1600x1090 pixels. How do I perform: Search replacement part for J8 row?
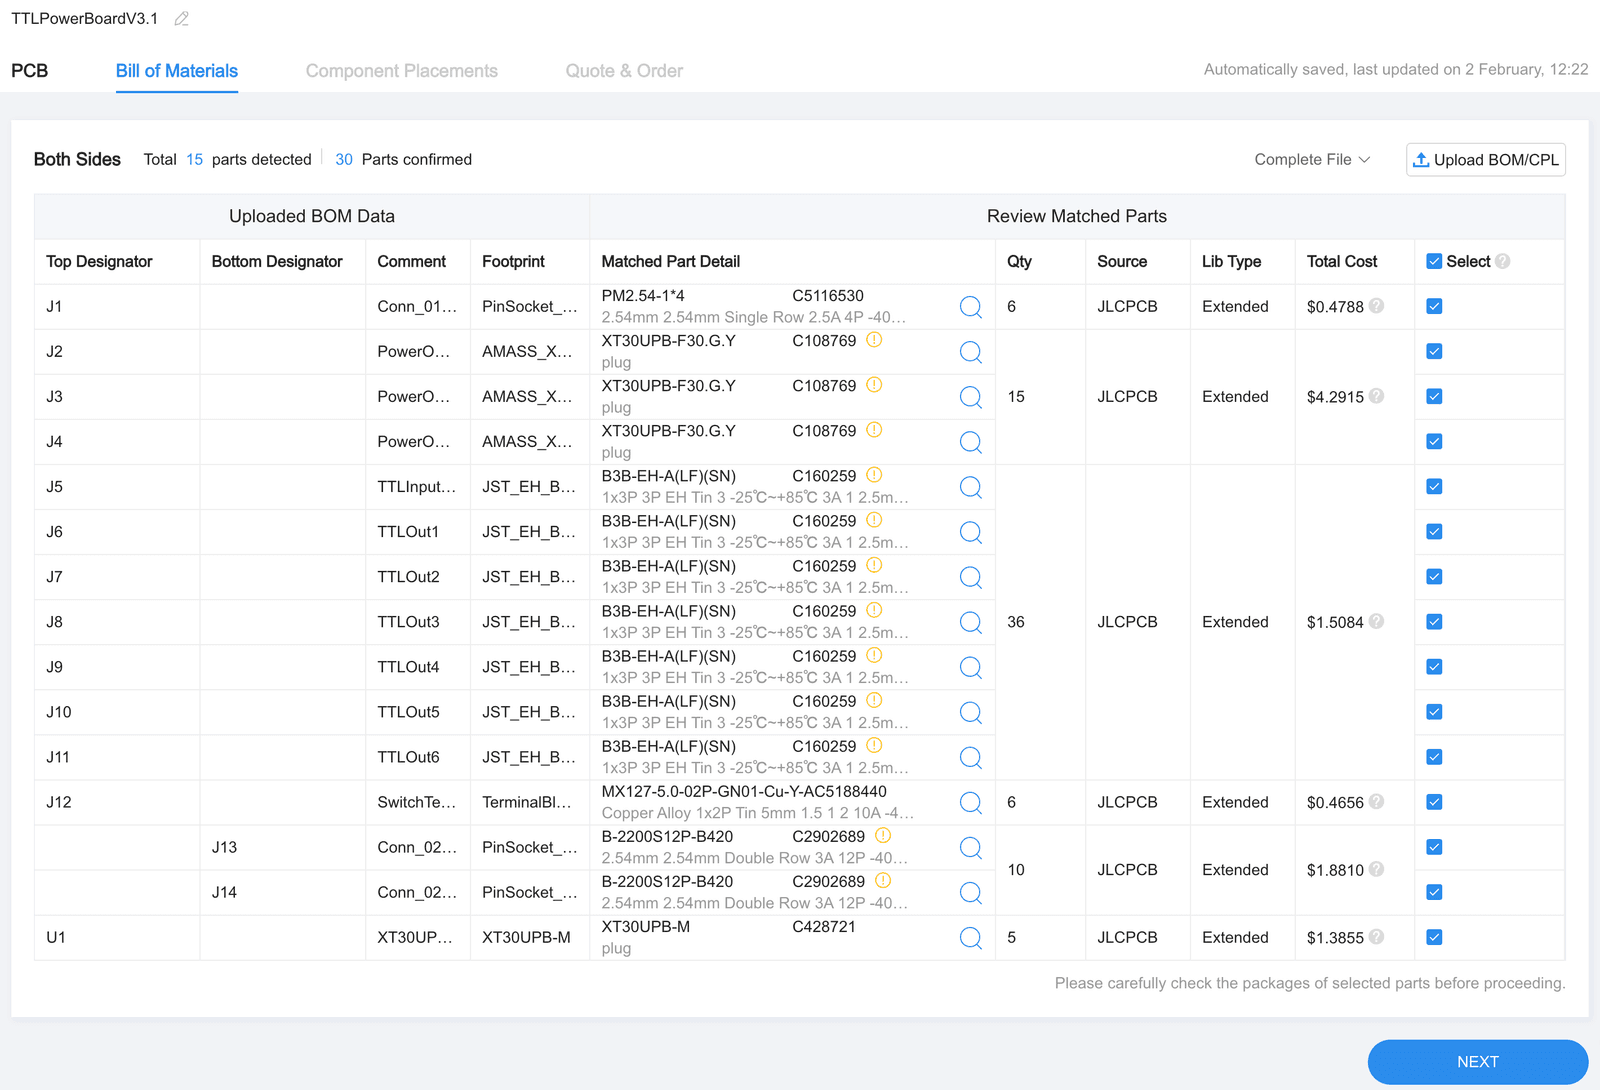click(x=970, y=622)
